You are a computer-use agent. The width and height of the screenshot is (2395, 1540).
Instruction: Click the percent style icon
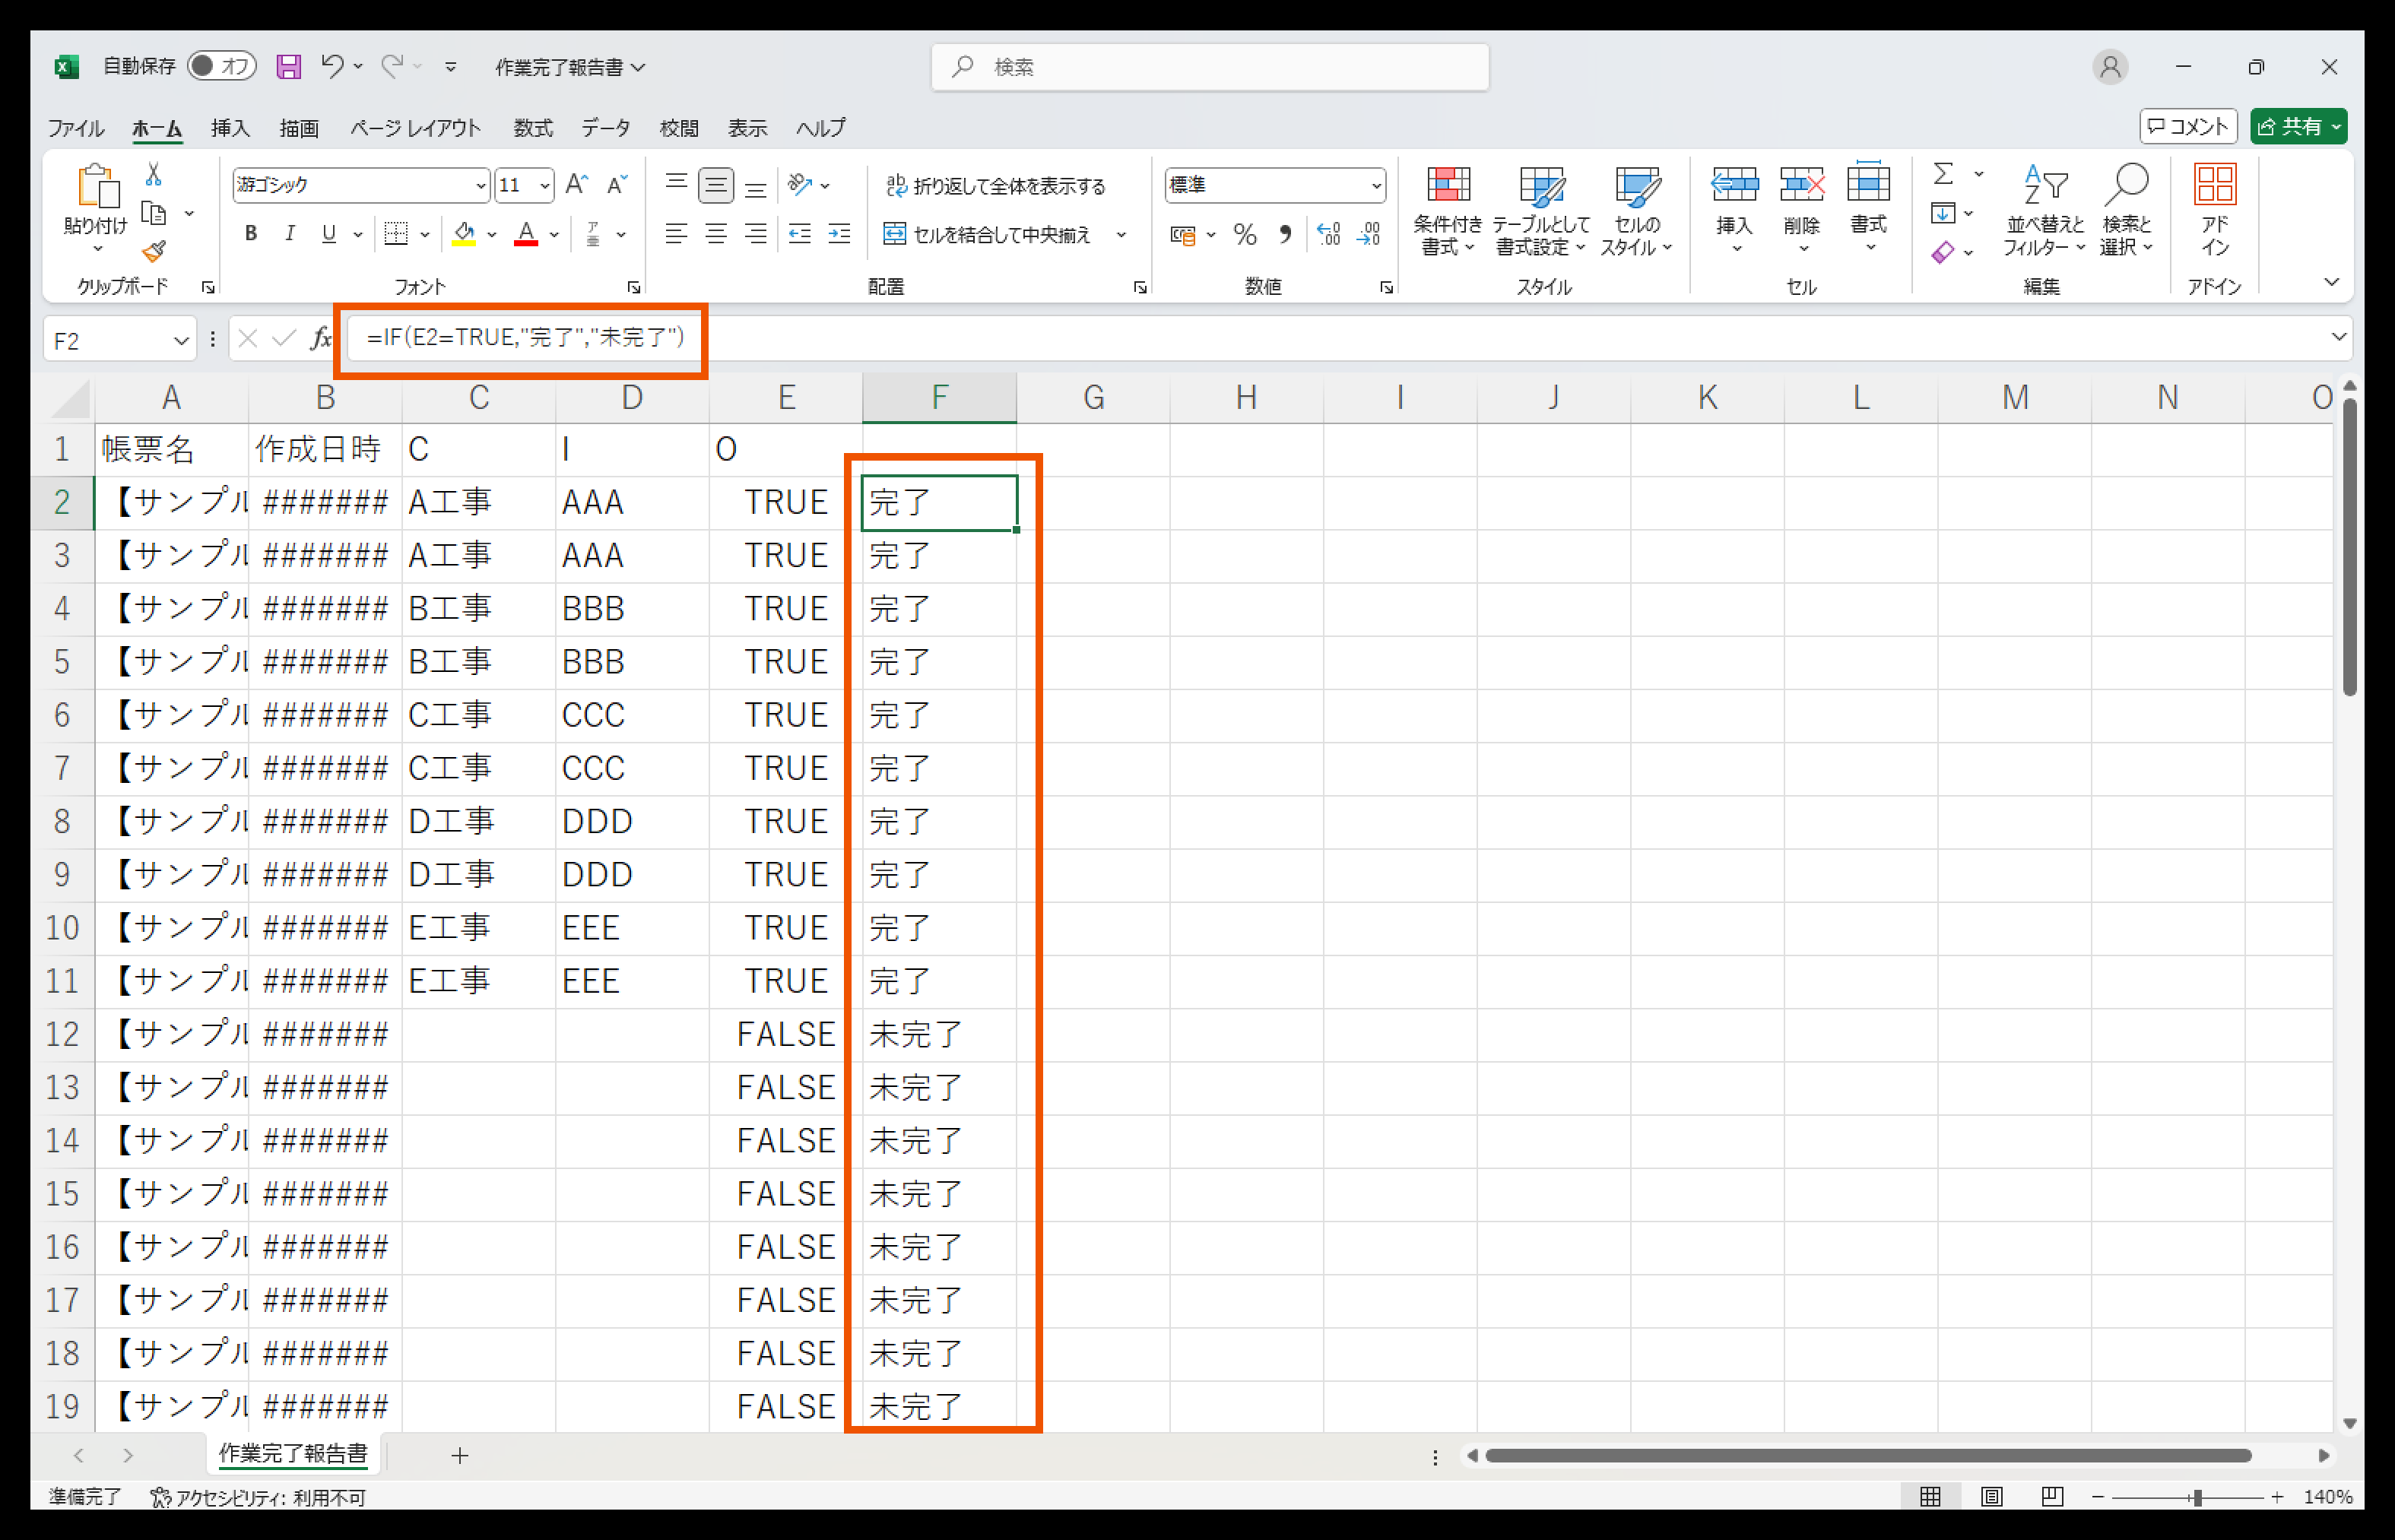coord(1244,235)
